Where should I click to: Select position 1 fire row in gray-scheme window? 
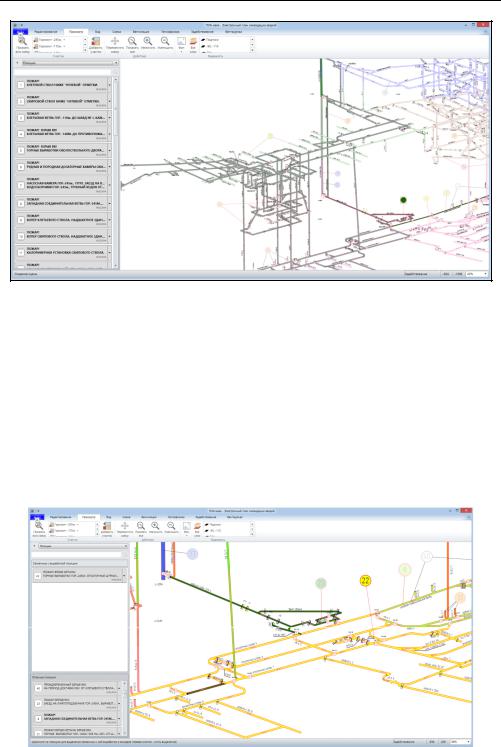click(63, 84)
